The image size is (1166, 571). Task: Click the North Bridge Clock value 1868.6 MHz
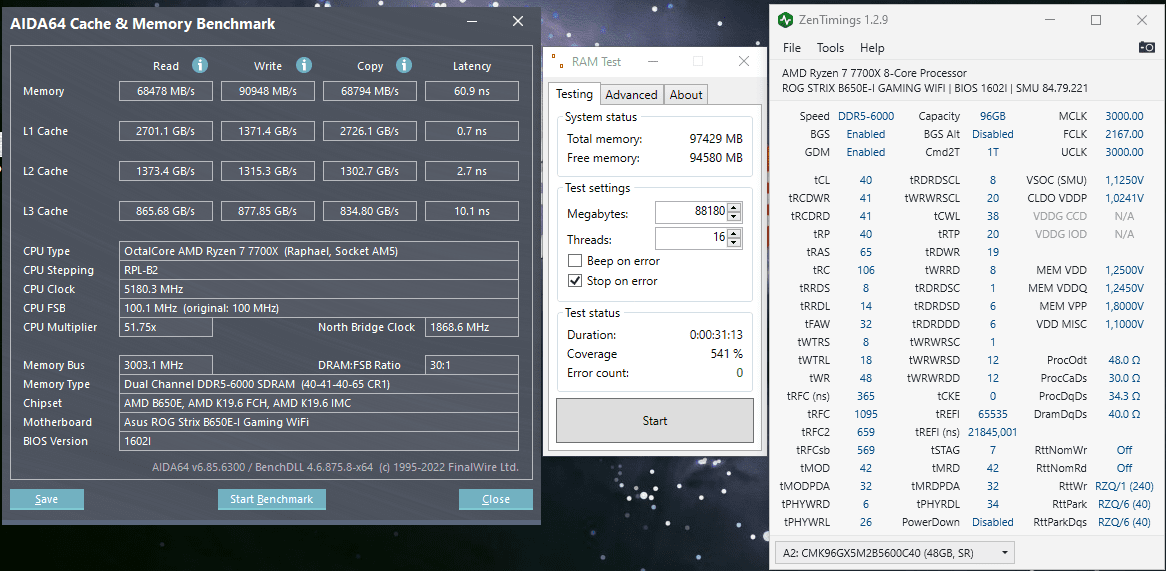tap(471, 327)
